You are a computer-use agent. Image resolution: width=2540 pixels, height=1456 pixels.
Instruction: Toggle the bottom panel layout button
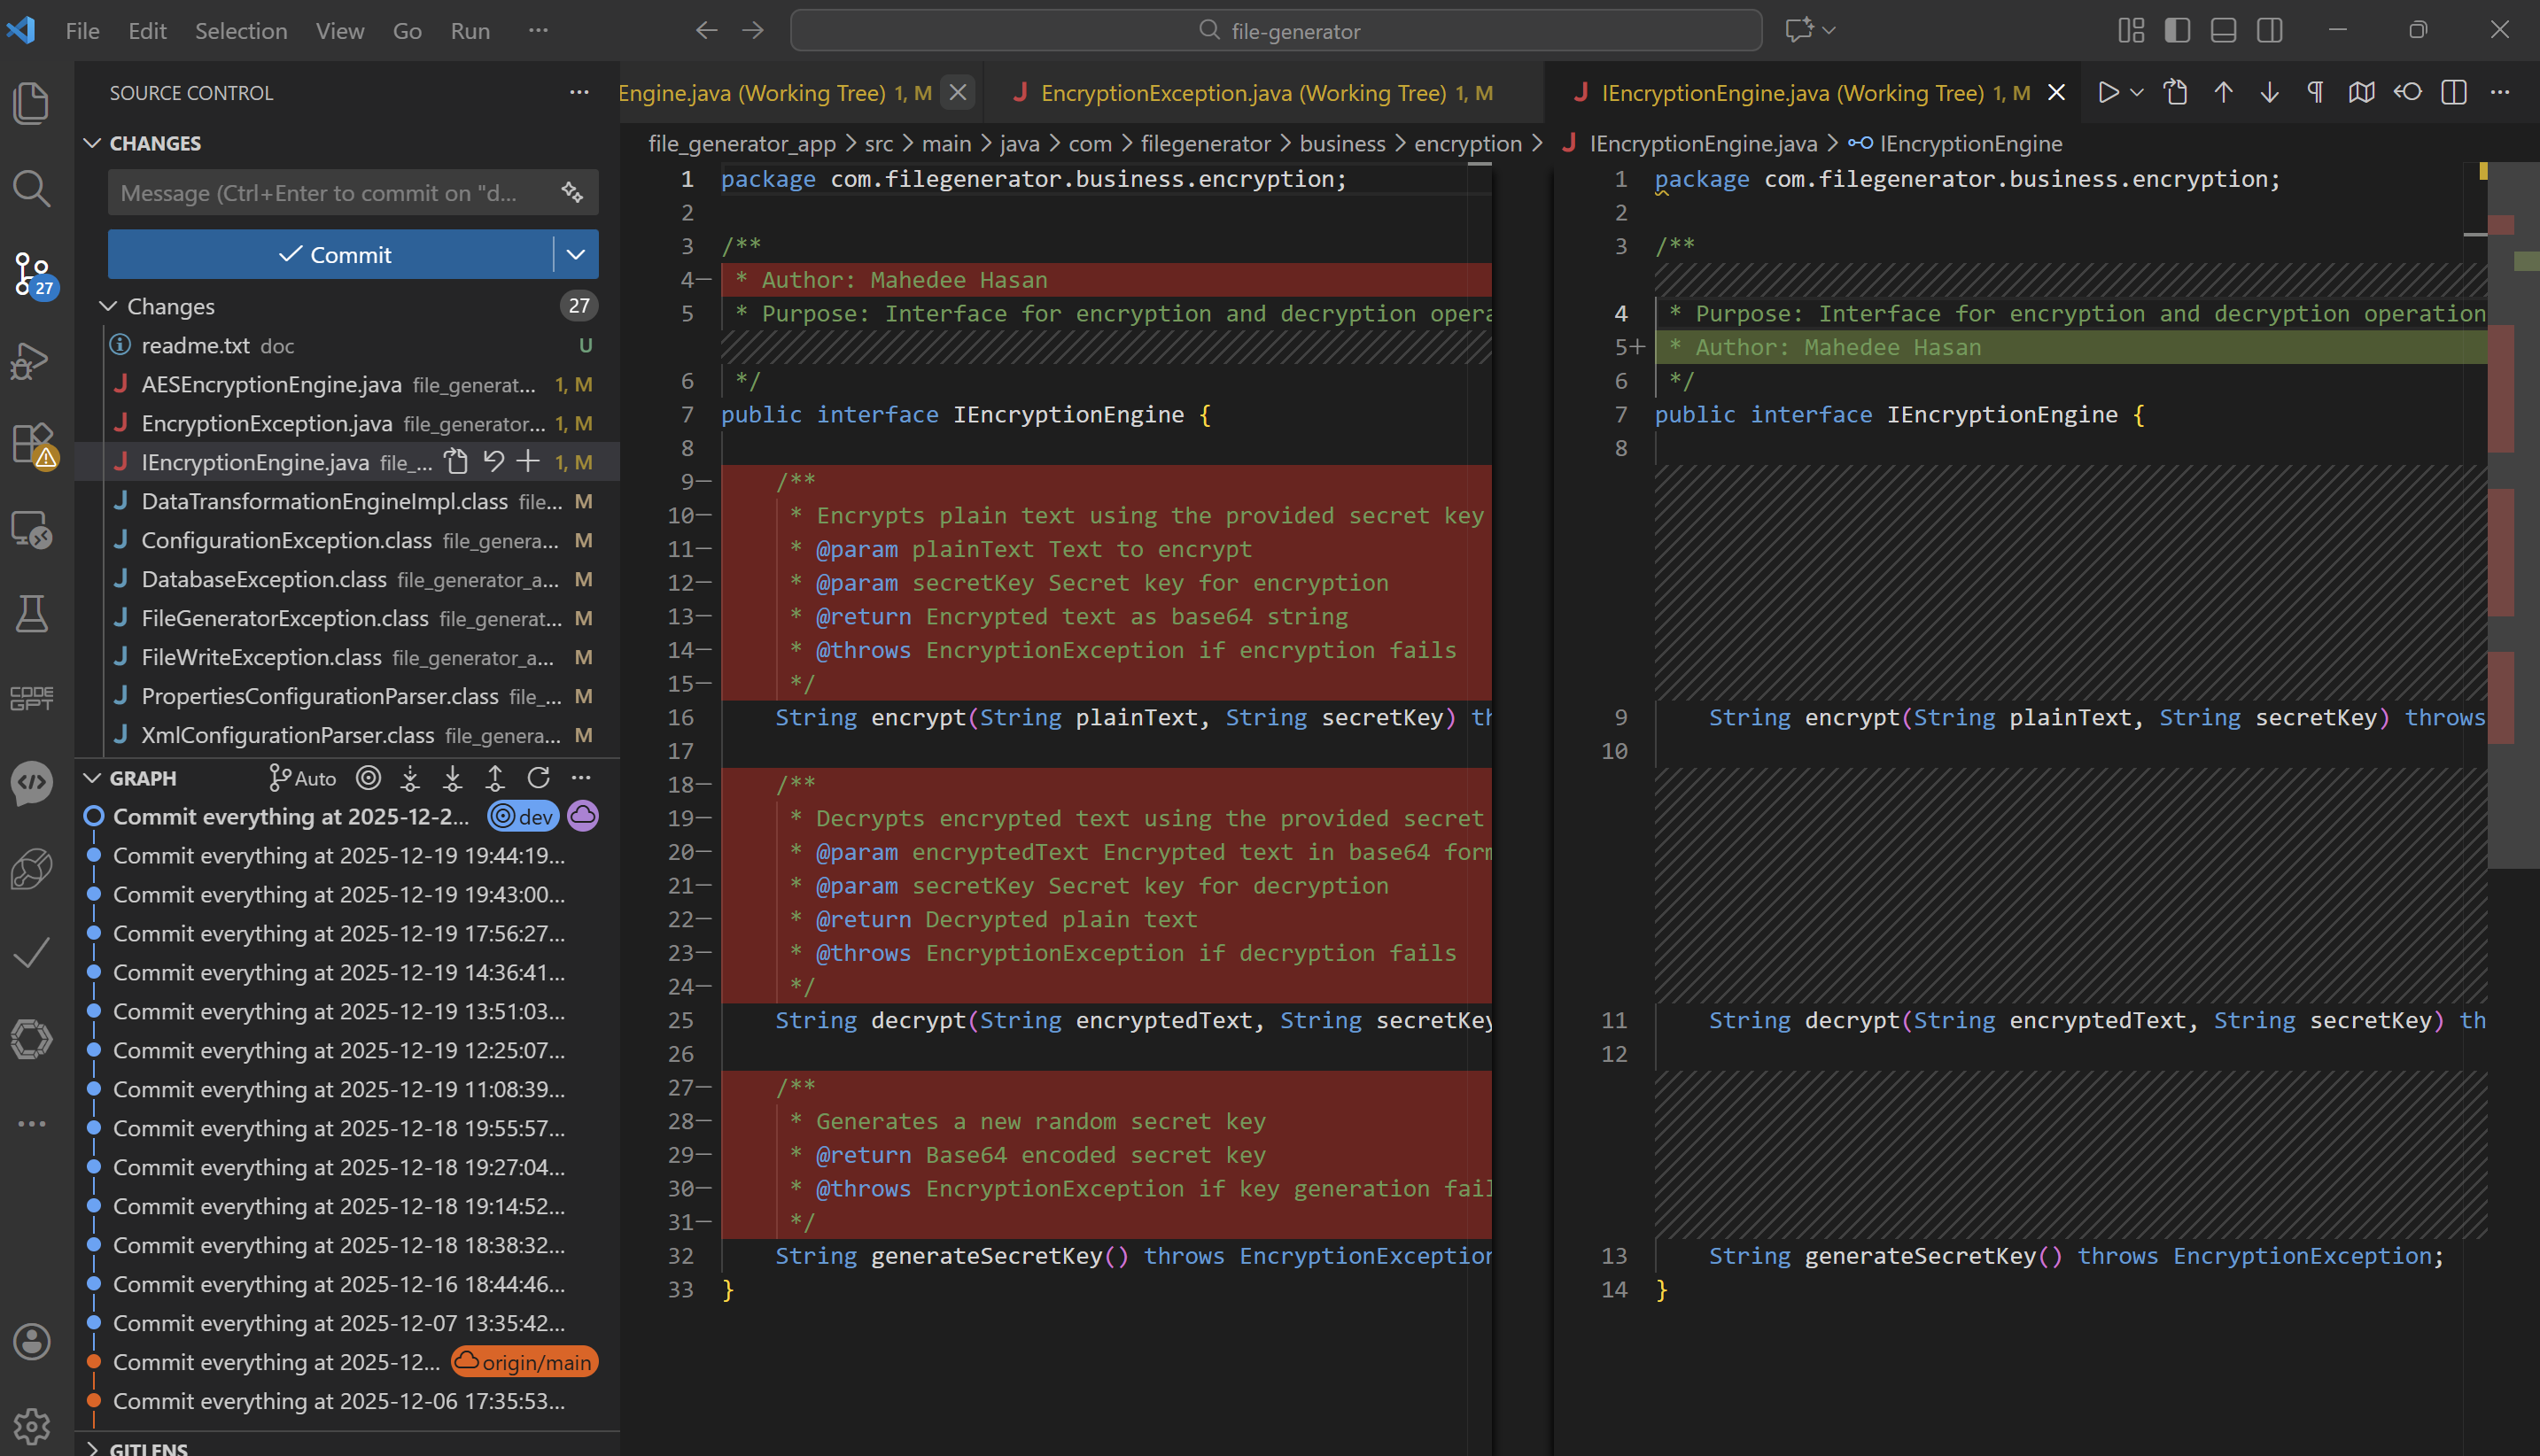pyautogui.click(x=2223, y=30)
